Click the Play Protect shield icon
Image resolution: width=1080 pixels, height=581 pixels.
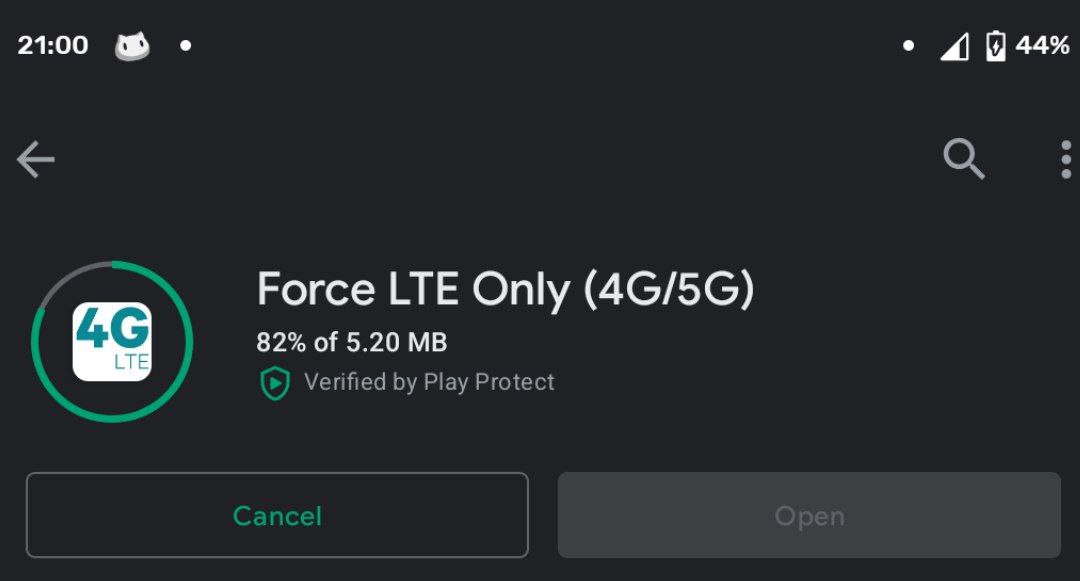pyautogui.click(x=274, y=383)
